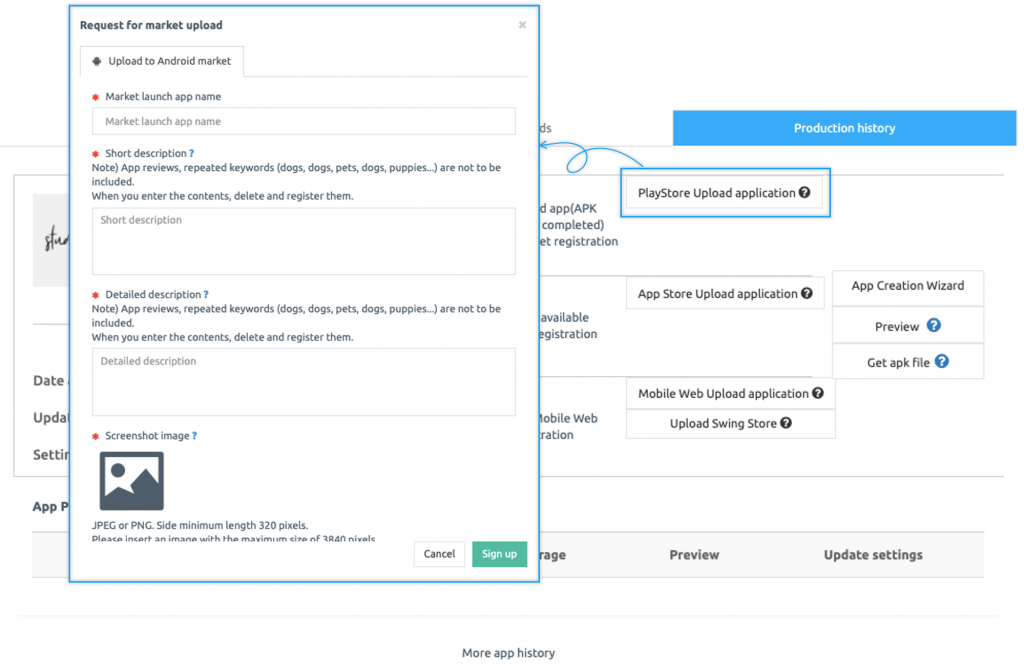Screen dimensions: 1024x670
Task: Close the Request for market upload dialog
Action: pos(521,25)
